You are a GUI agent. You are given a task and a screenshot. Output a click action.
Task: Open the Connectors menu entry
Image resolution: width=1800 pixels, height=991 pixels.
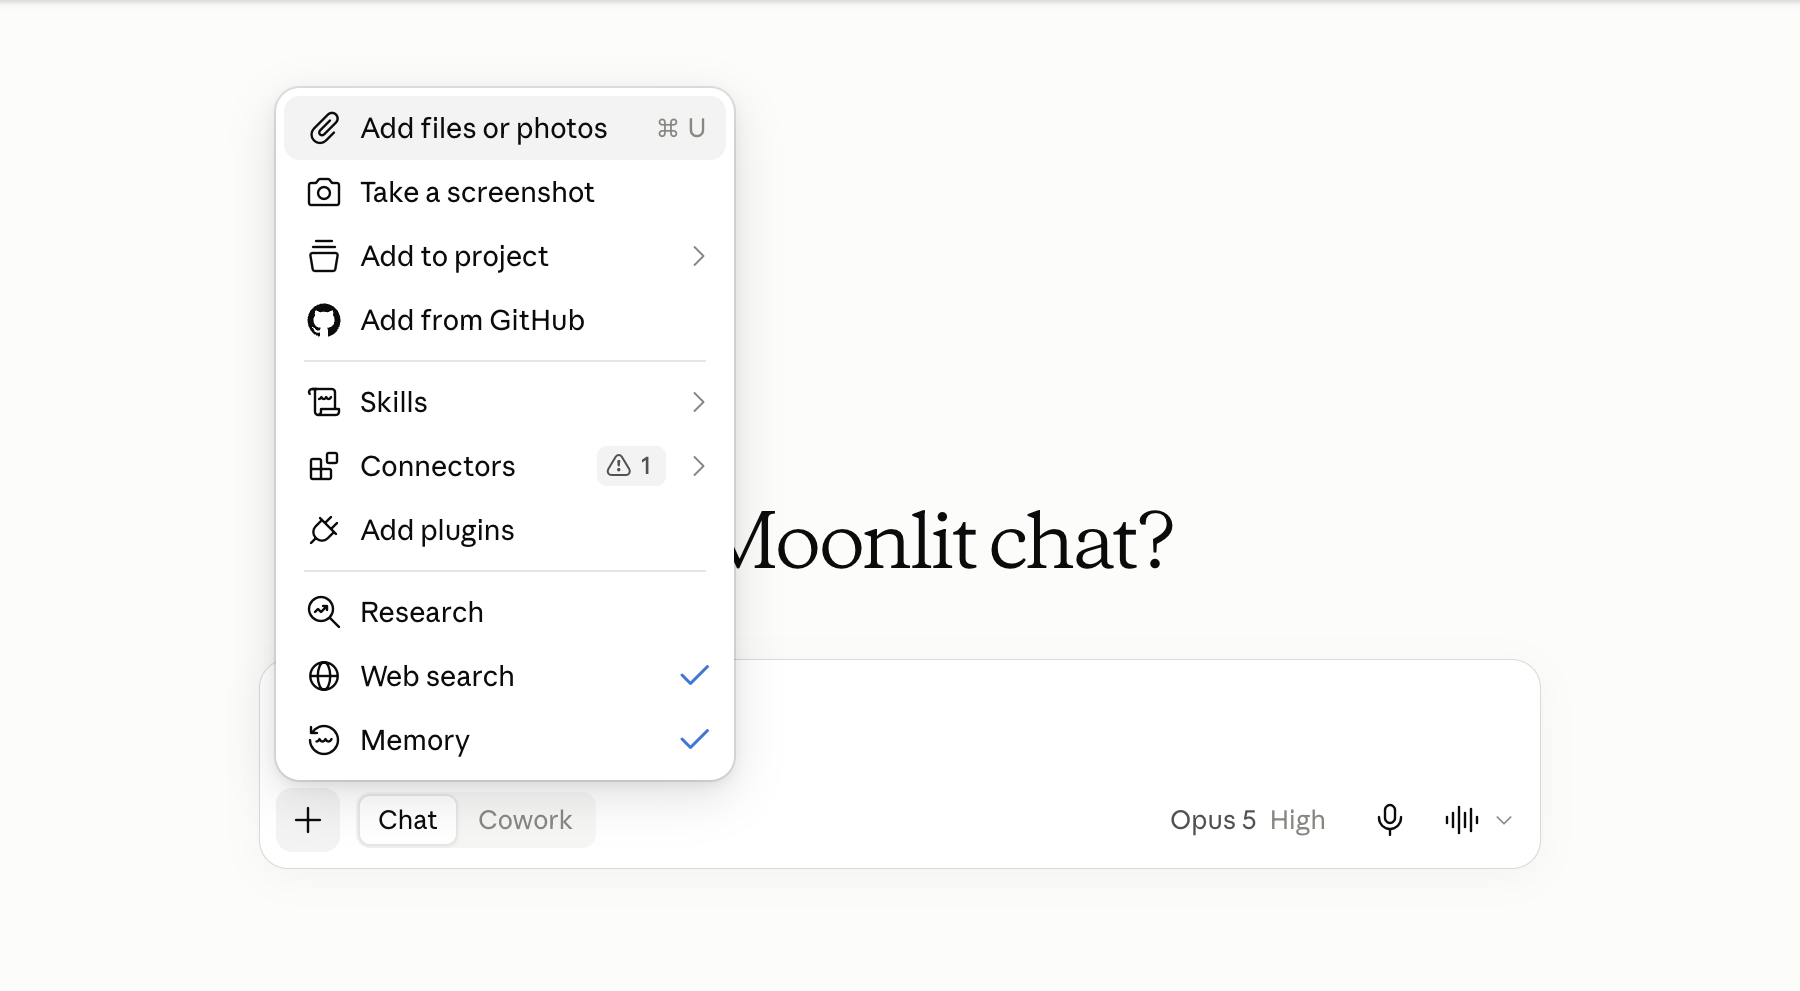click(505, 466)
